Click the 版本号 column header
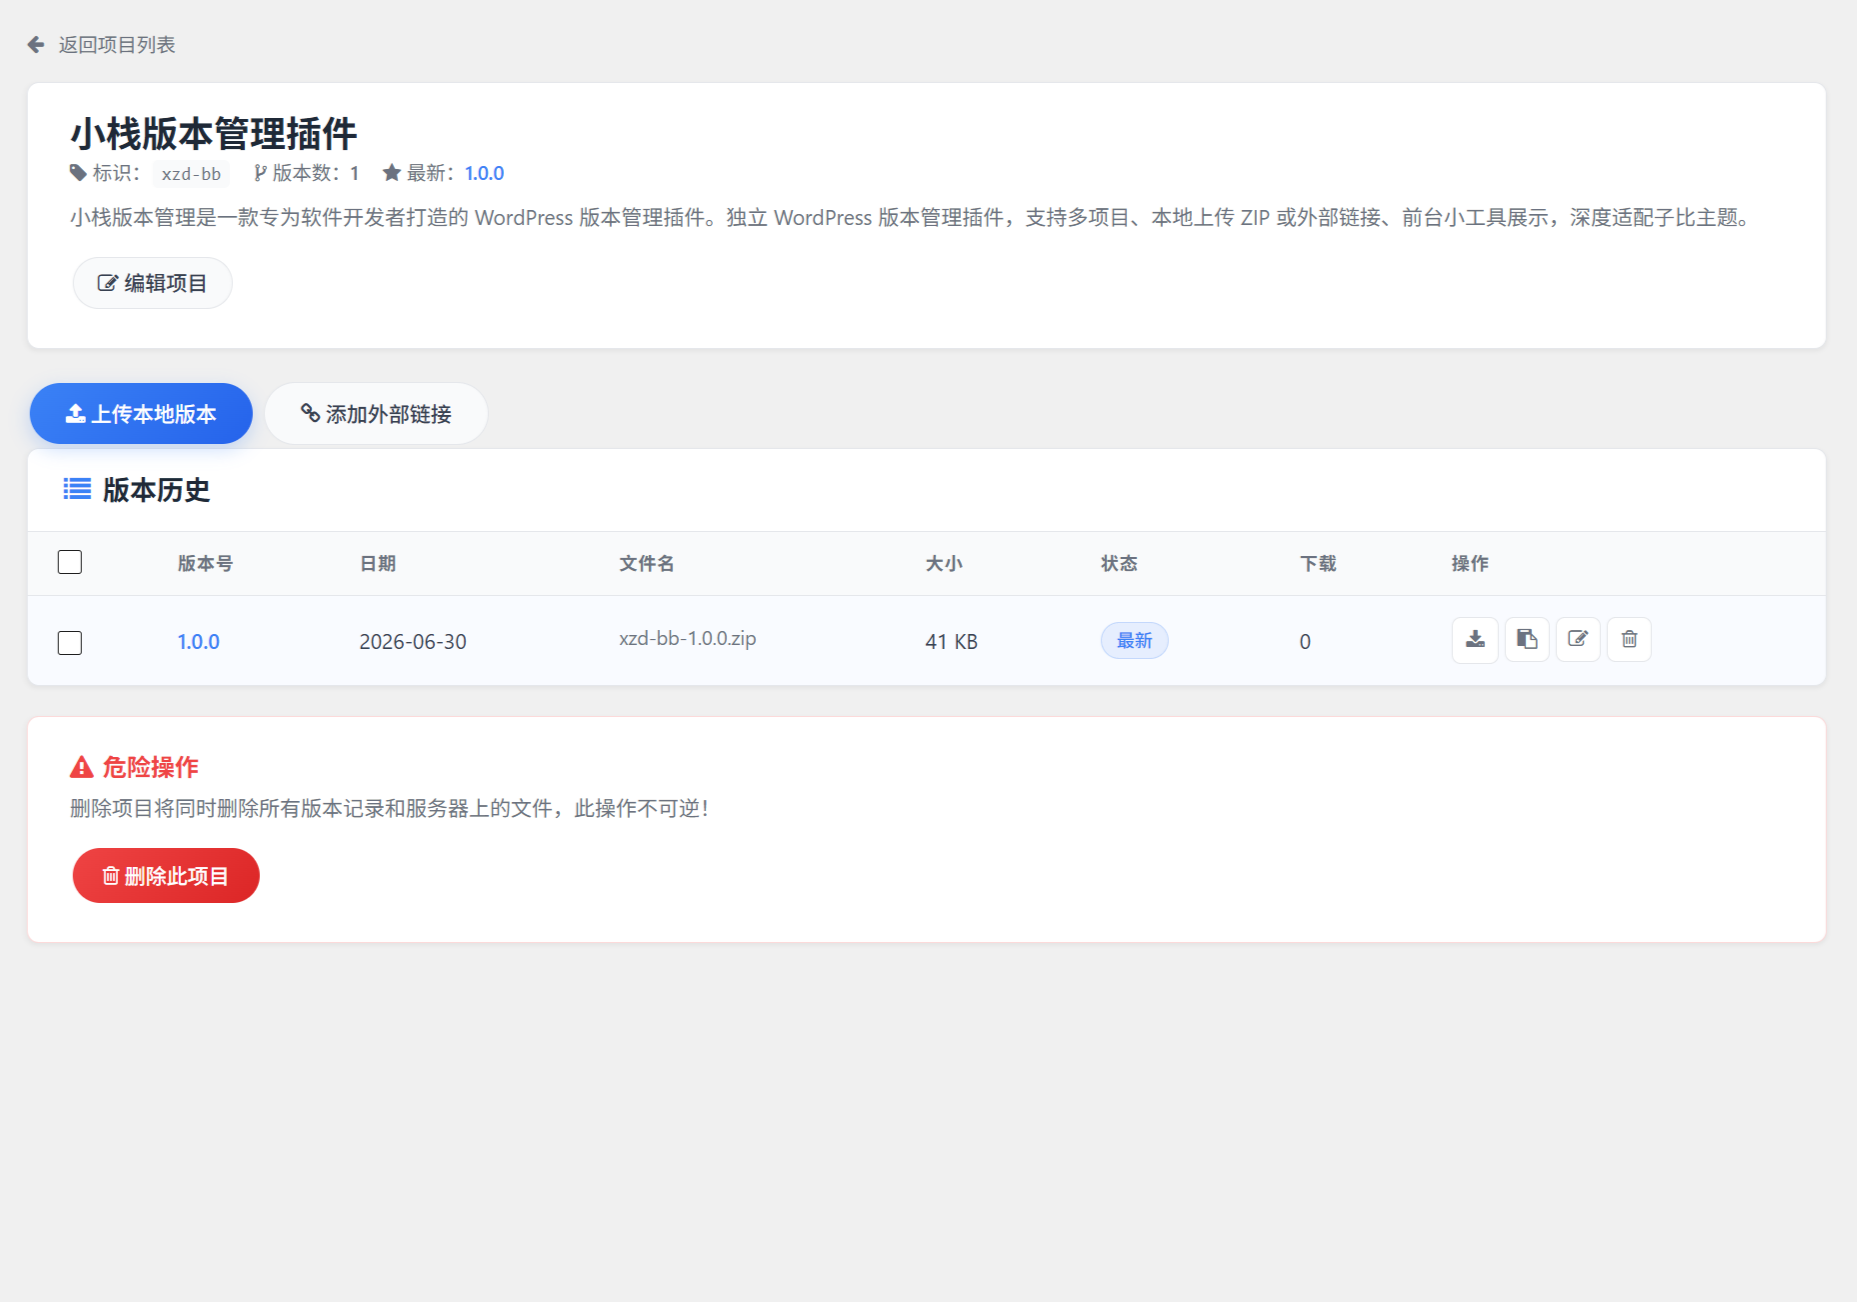 pyautogui.click(x=205, y=564)
